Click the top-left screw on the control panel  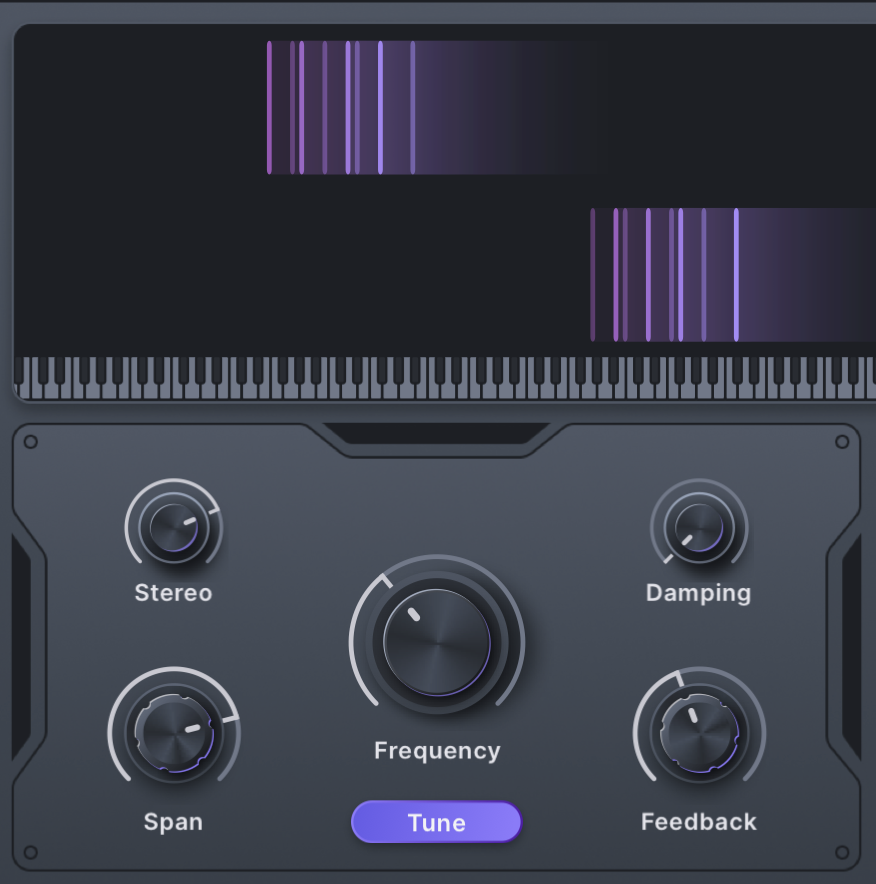click(31, 442)
